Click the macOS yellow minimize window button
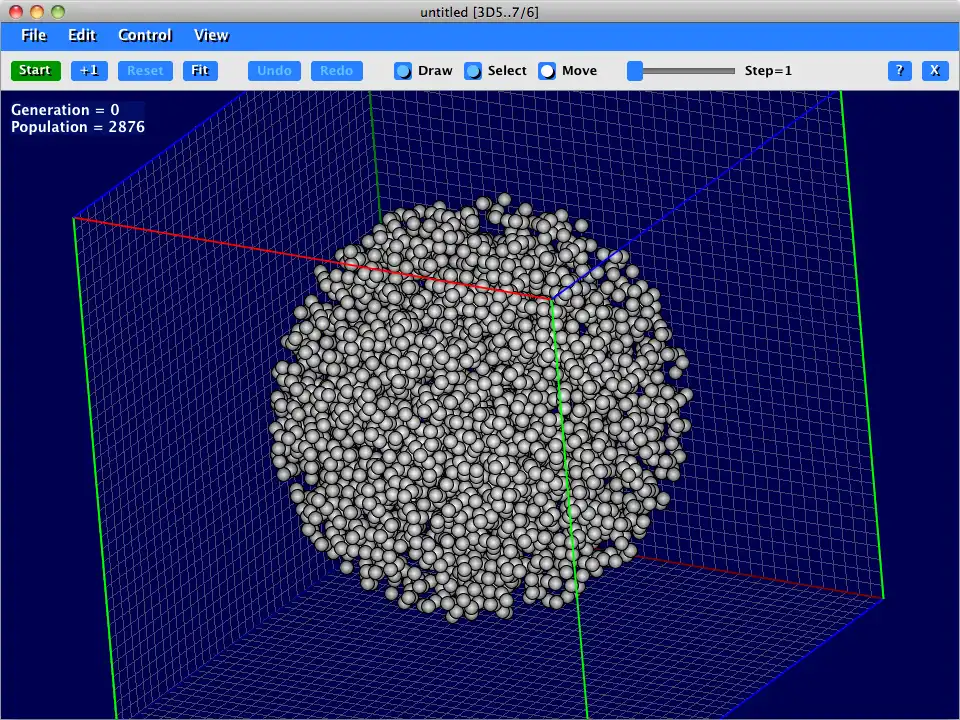 pyautogui.click(x=37, y=11)
